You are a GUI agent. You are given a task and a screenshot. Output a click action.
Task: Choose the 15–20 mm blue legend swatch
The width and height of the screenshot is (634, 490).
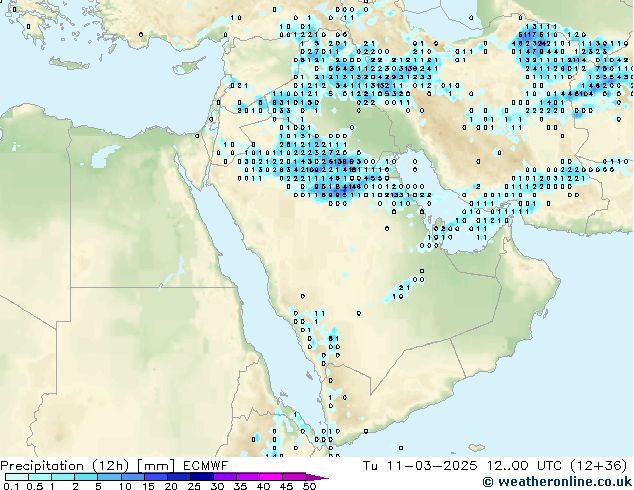click(x=155, y=477)
